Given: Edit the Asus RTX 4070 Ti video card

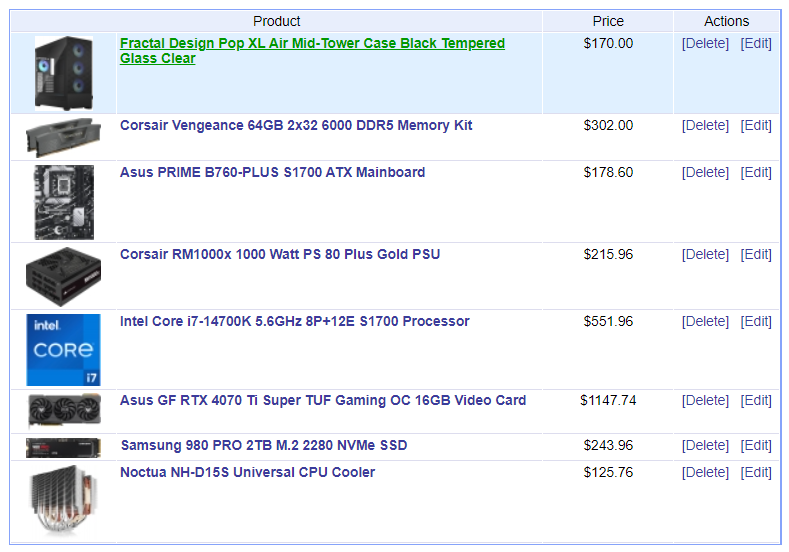Looking at the screenshot, I should pos(756,401).
